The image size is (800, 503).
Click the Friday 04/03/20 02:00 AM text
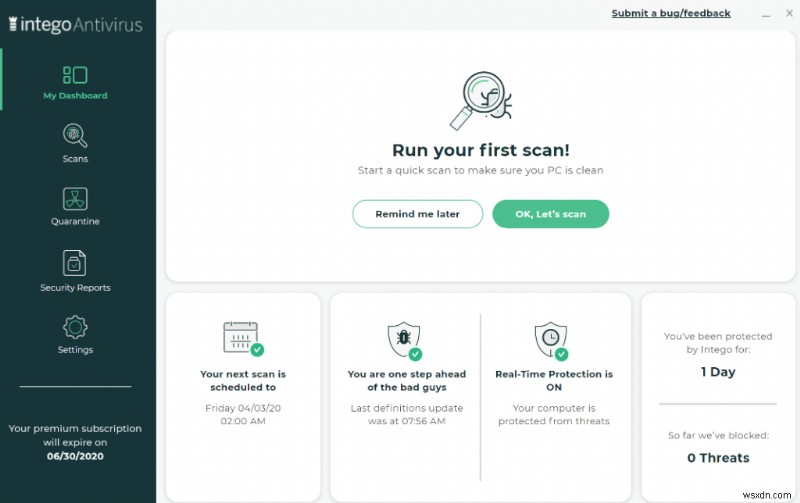(x=243, y=414)
